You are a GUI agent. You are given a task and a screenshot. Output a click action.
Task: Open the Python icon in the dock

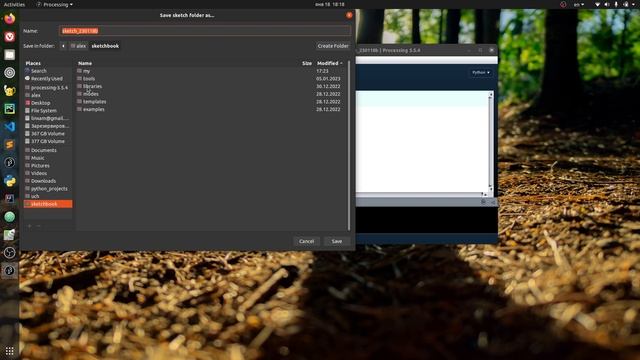point(9,180)
